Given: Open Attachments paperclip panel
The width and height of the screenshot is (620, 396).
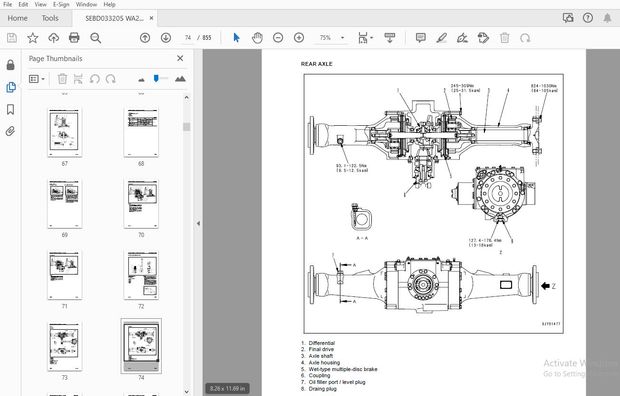Looking at the screenshot, I should [x=11, y=131].
